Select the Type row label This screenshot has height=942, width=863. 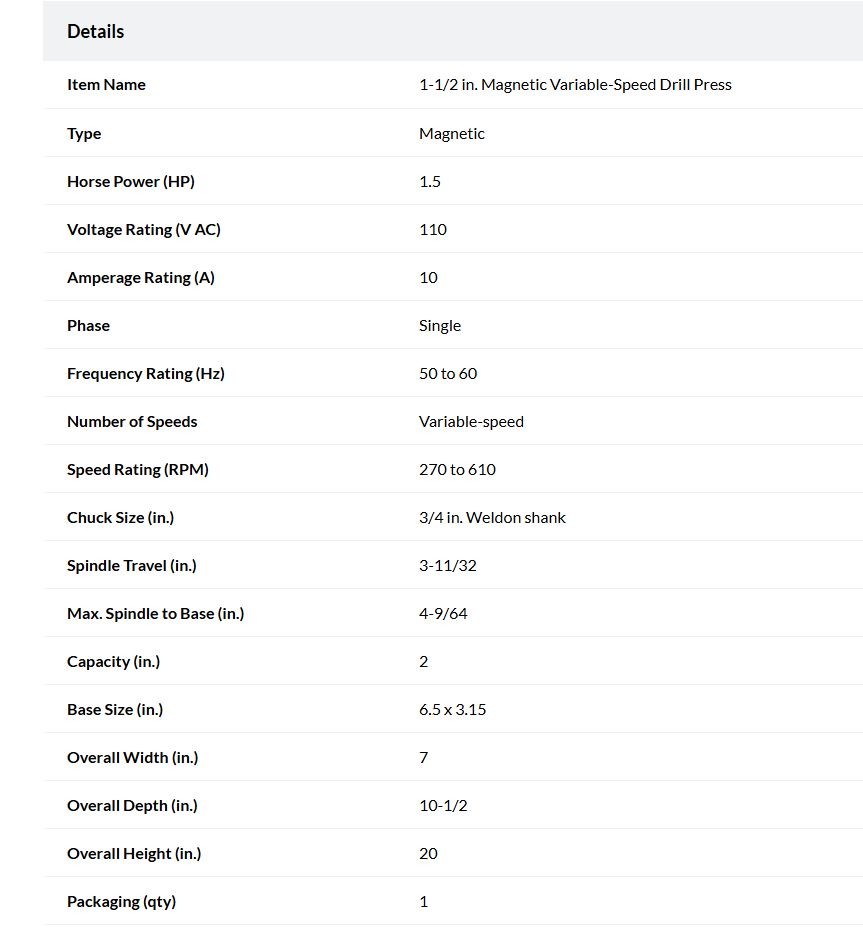point(84,133)
